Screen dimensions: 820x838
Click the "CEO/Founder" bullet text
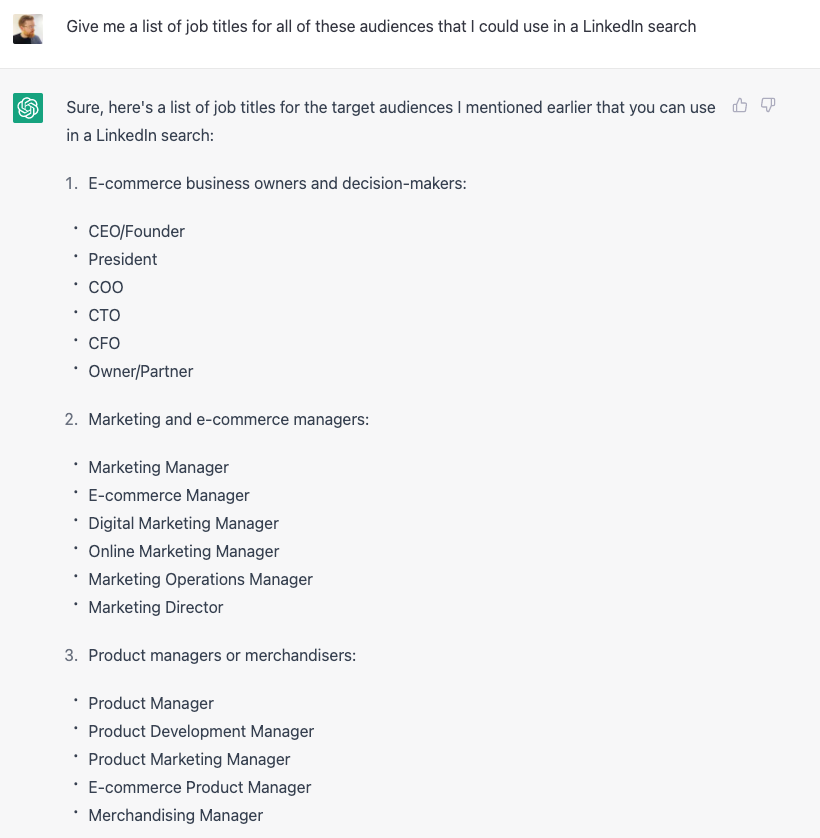click(x=136, y=231)
